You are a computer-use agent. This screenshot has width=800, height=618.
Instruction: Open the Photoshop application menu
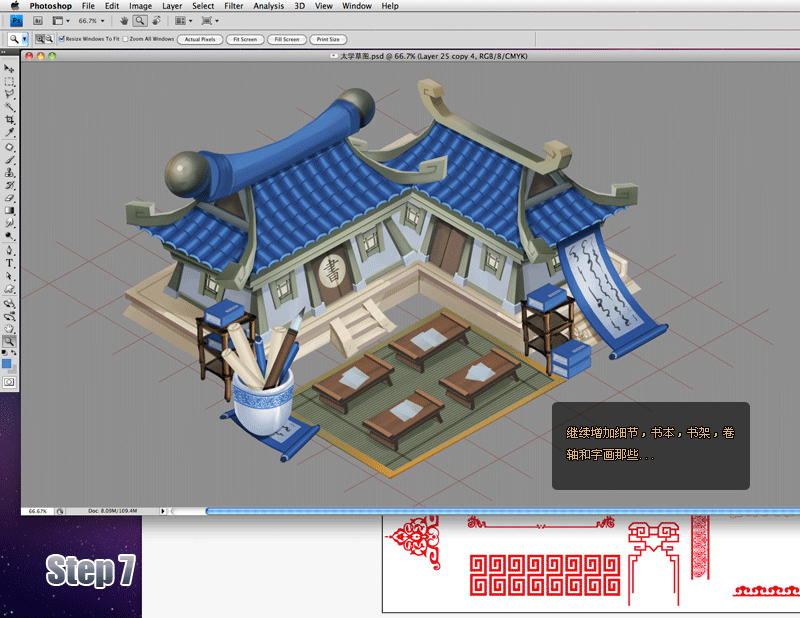pos(51,6)
